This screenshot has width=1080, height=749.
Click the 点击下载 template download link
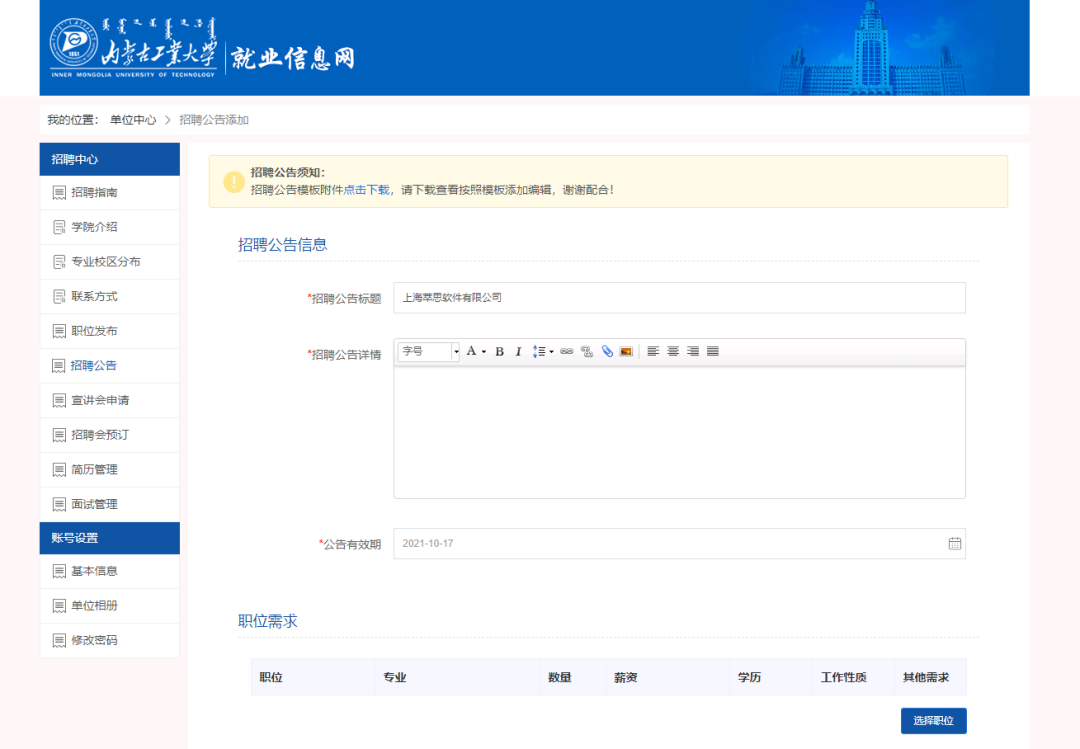point(367,189)
